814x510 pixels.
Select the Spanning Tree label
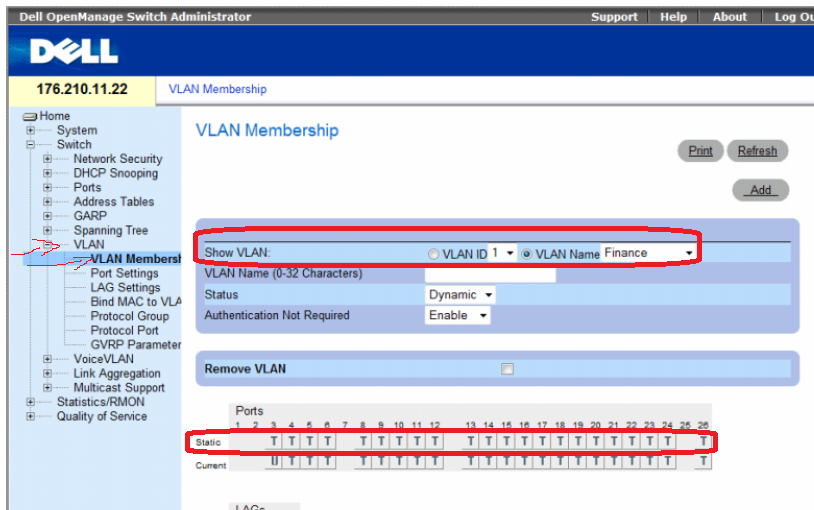[x=111, y=230]
